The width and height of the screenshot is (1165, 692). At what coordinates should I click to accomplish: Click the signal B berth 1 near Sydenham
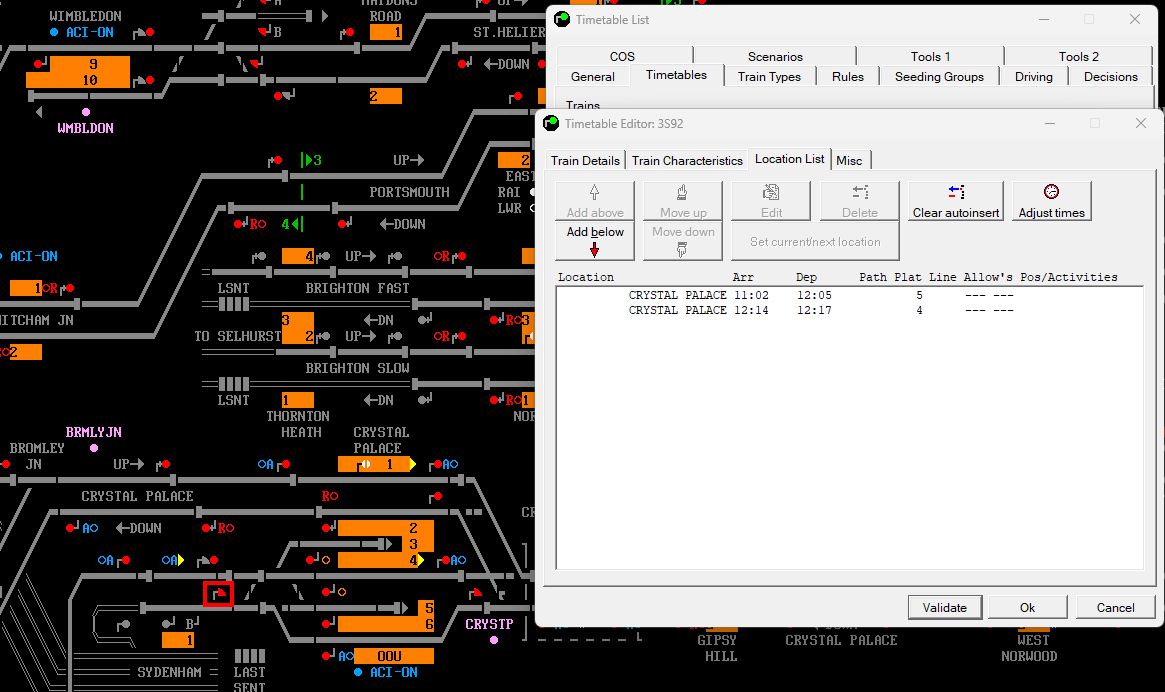(x=178, y=640)
